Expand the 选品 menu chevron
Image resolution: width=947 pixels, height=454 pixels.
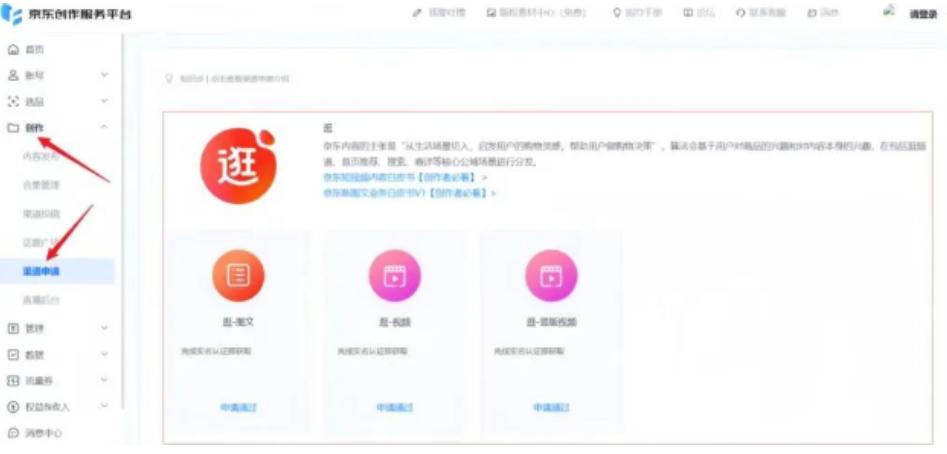point(104,101)
